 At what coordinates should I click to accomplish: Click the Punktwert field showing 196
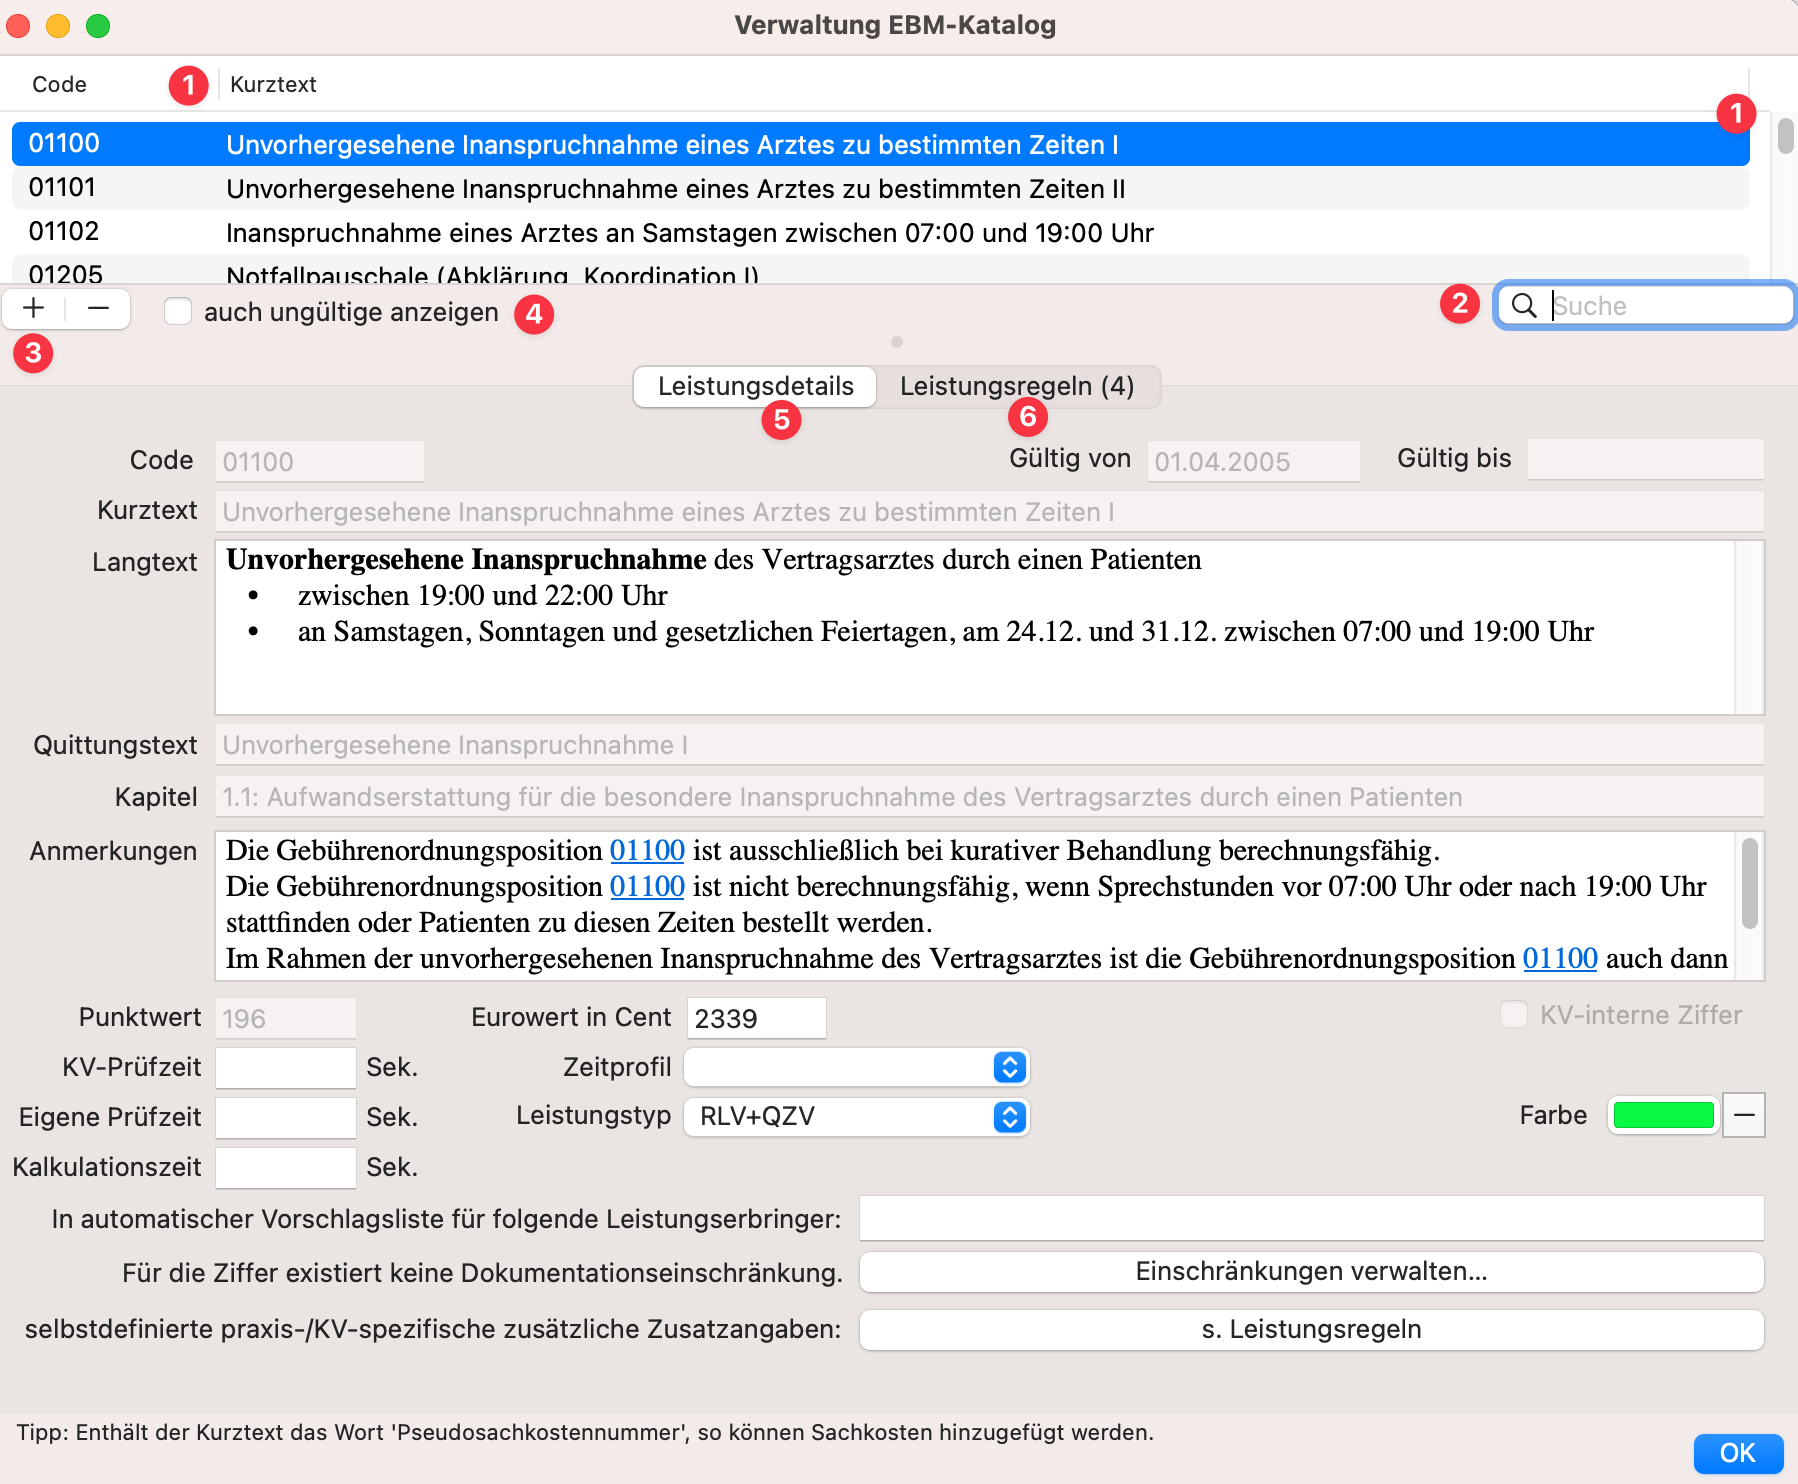[286, 1018]
